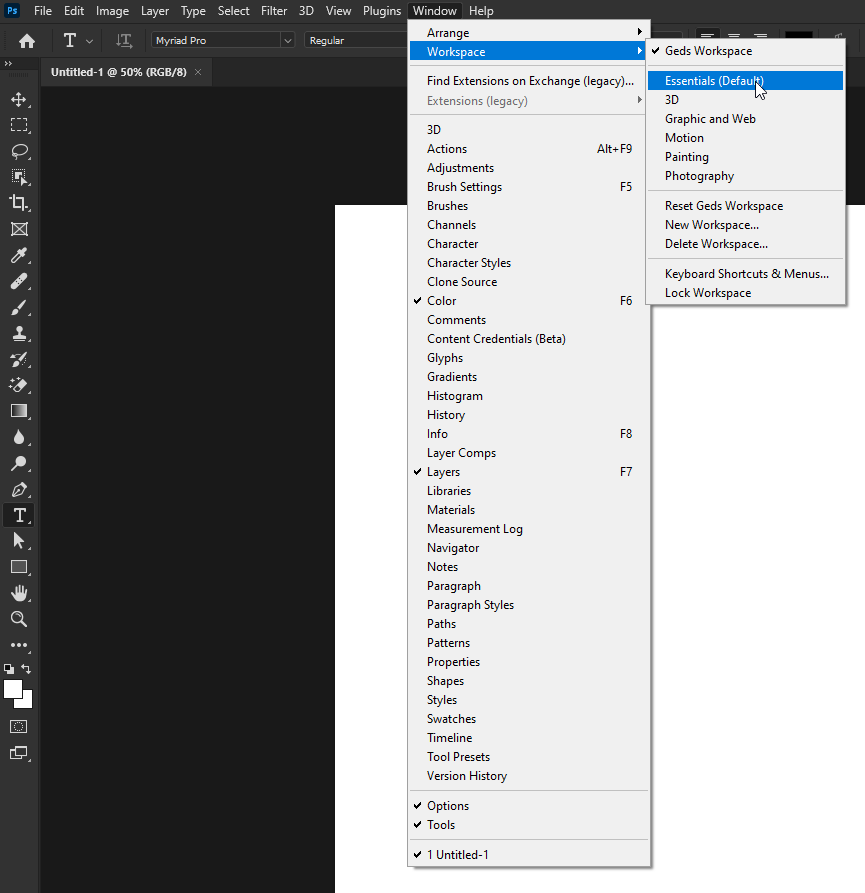Expand collapsed toolbar double-arrow

coord(8,64)
